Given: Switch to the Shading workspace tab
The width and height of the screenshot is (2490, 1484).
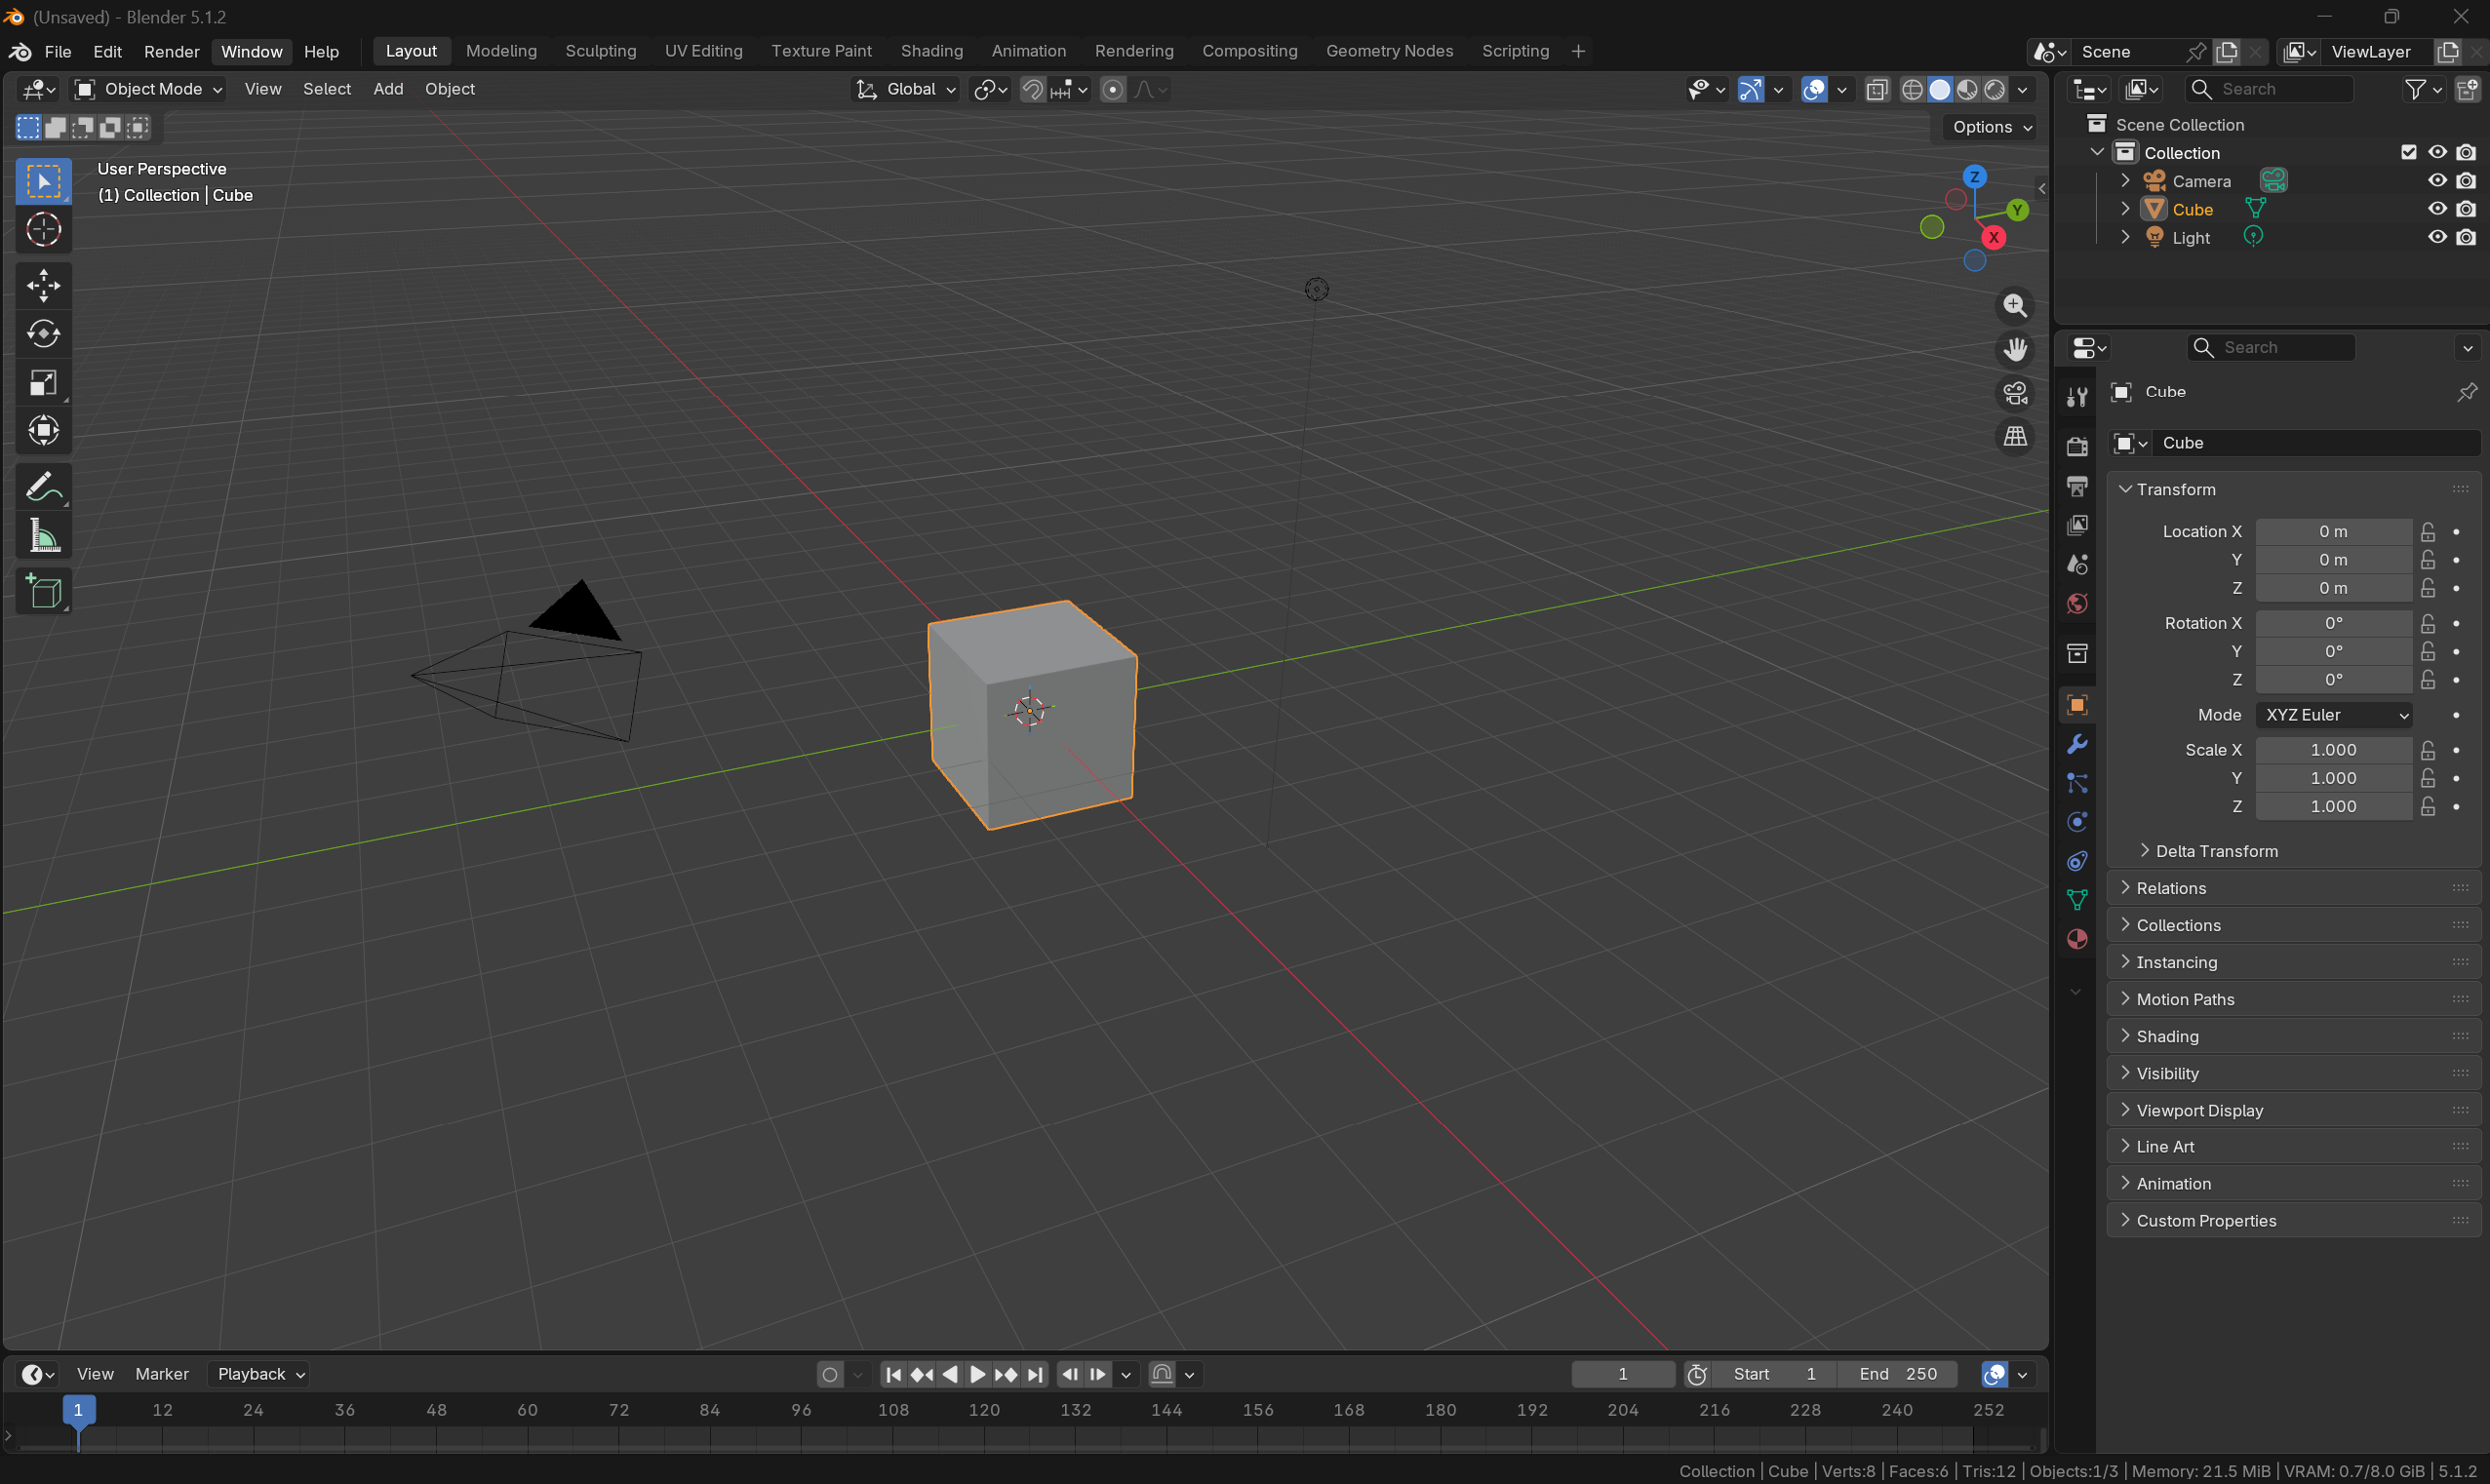Looking at the screenshot, I should [931, 51].
